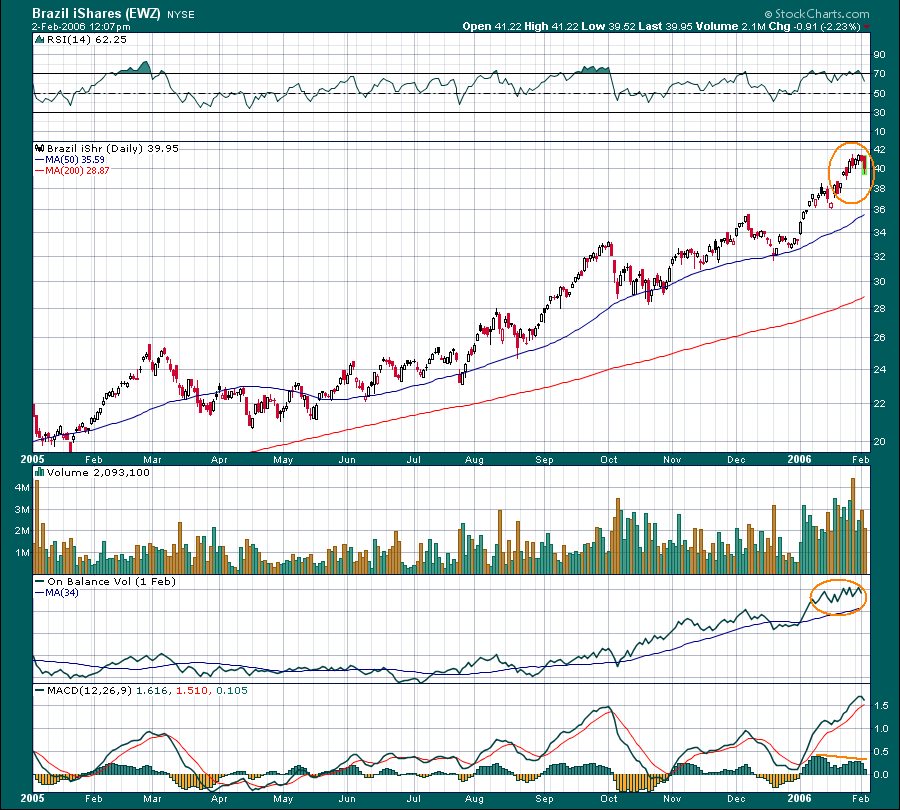Click the NYSE exchange label
900x810 pixels.
coord(181,15)
